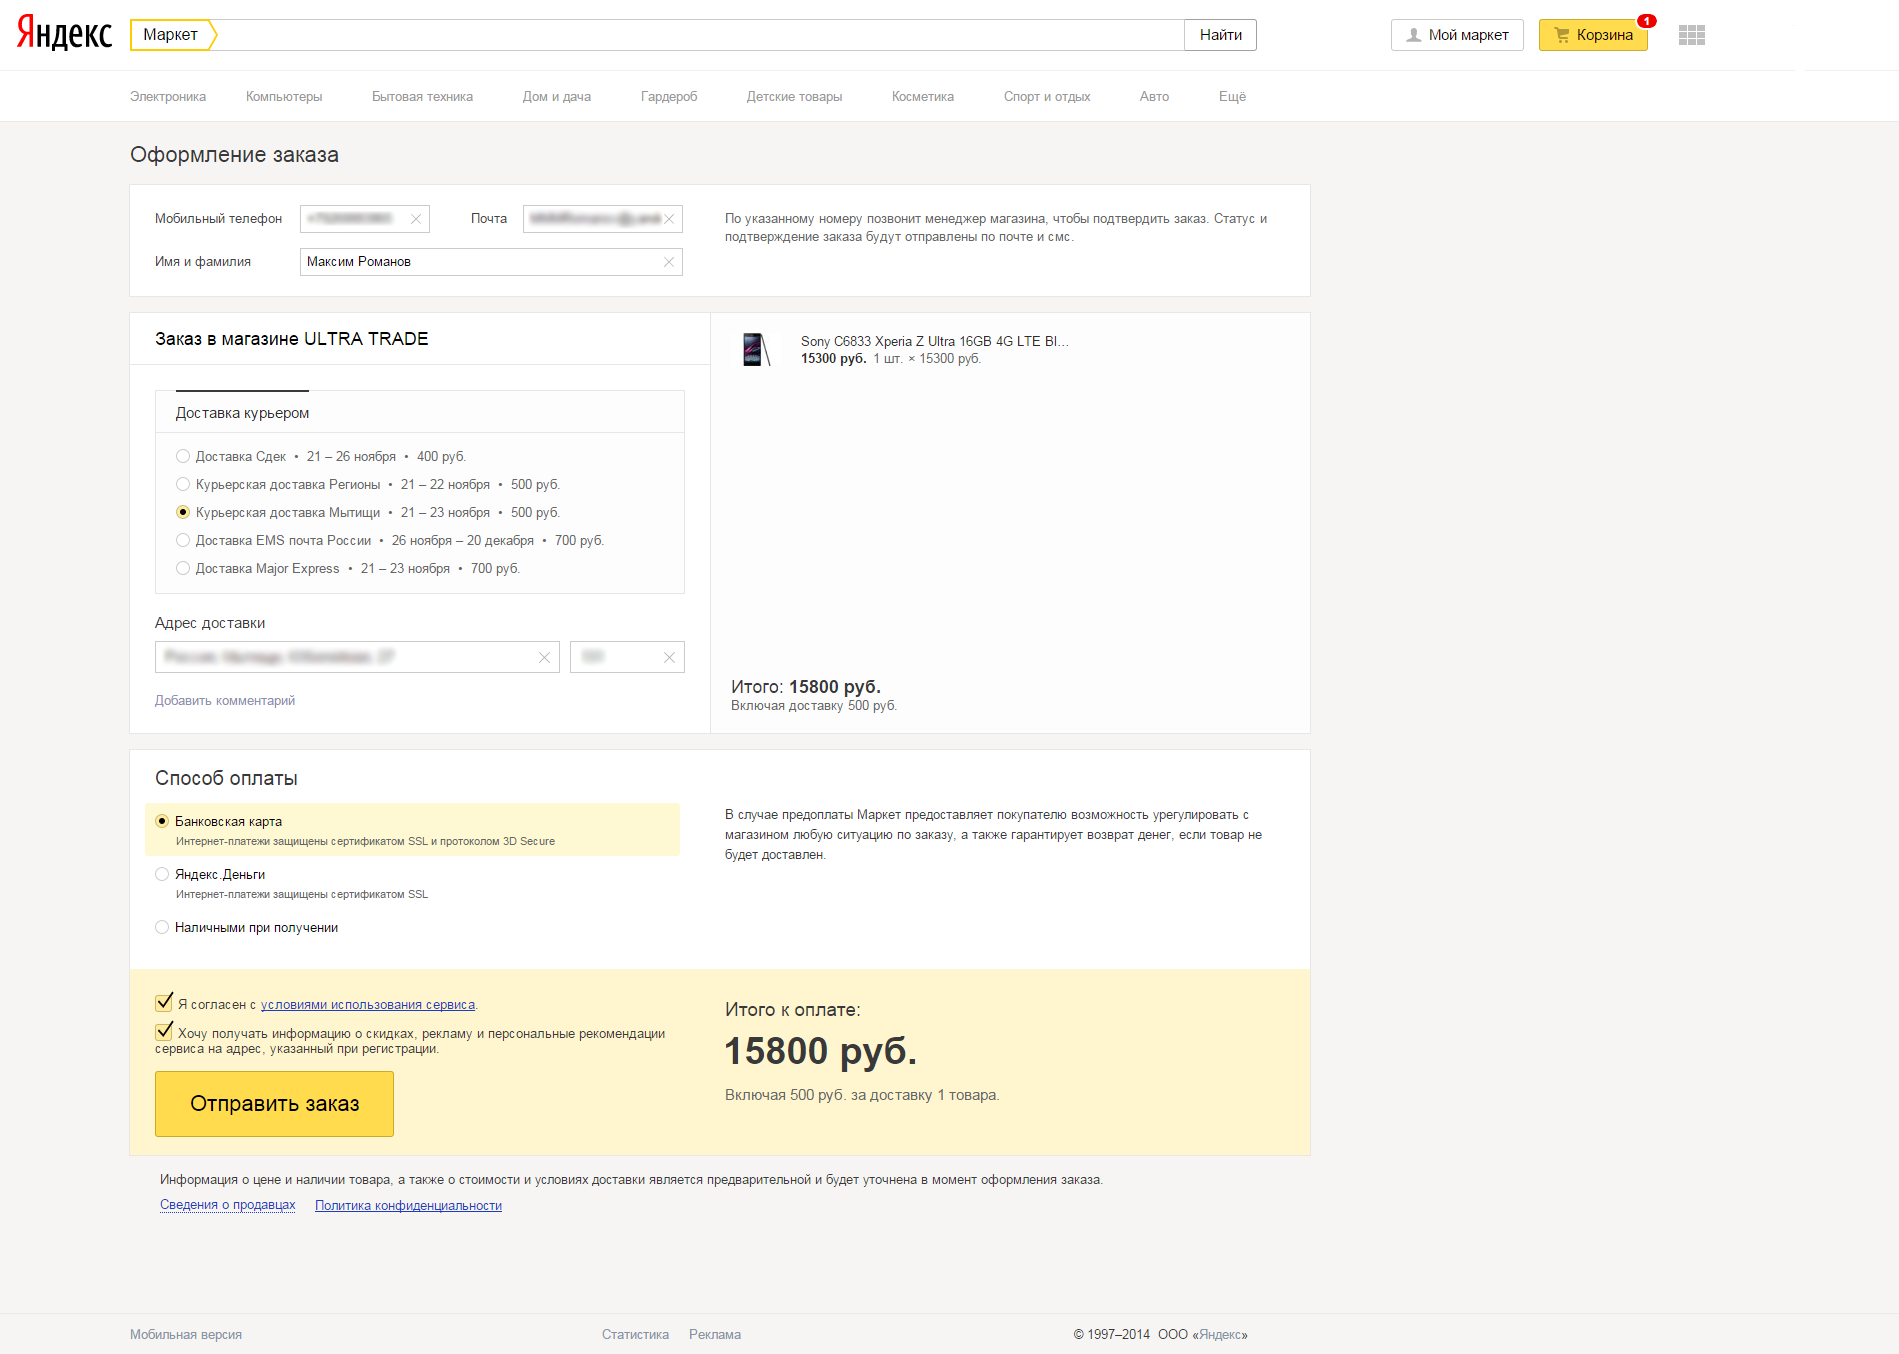
Task: Click the Найти search button
Action: (x=1220, y=35)
